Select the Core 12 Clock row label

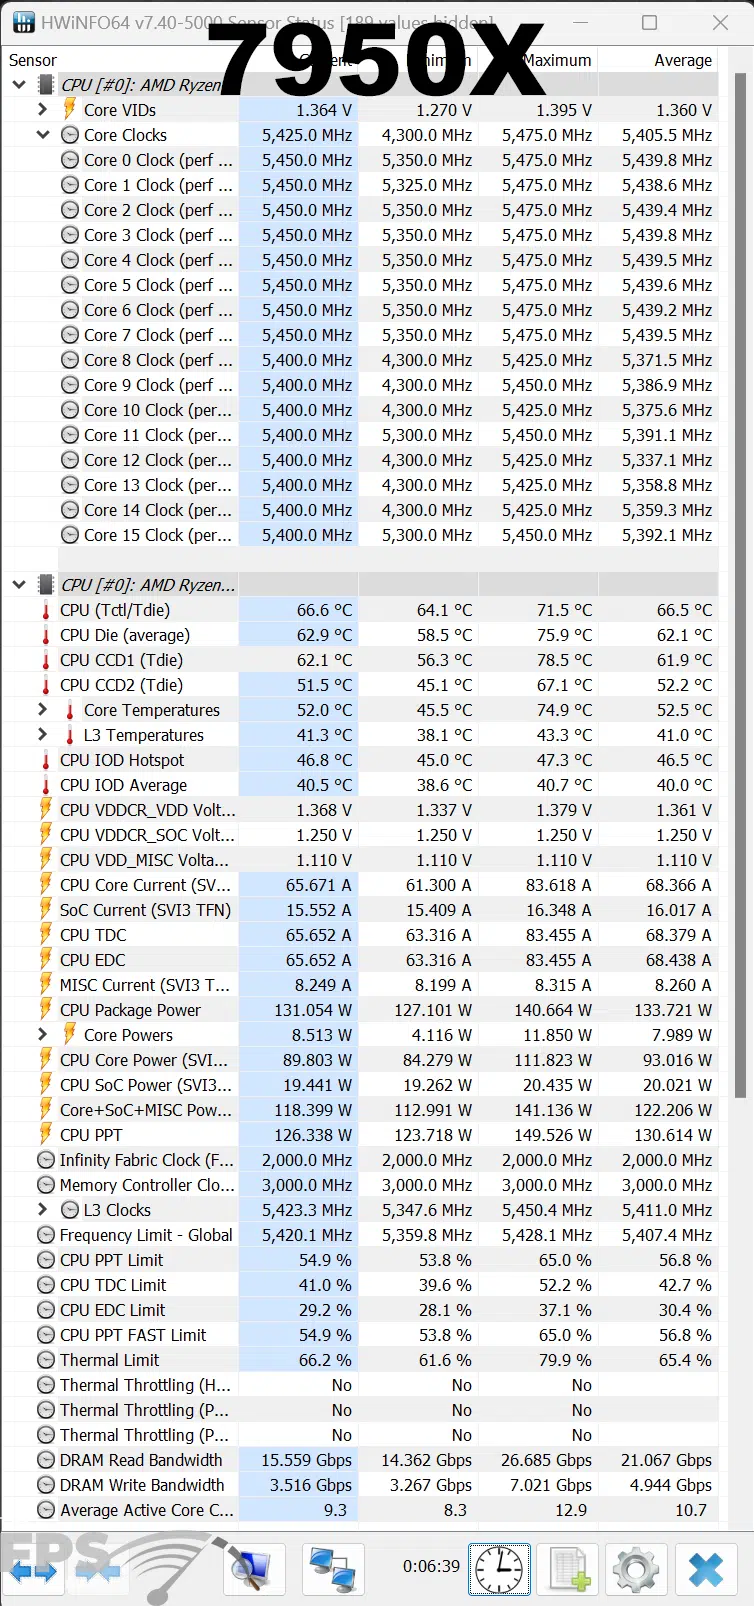tap(158, 460)
